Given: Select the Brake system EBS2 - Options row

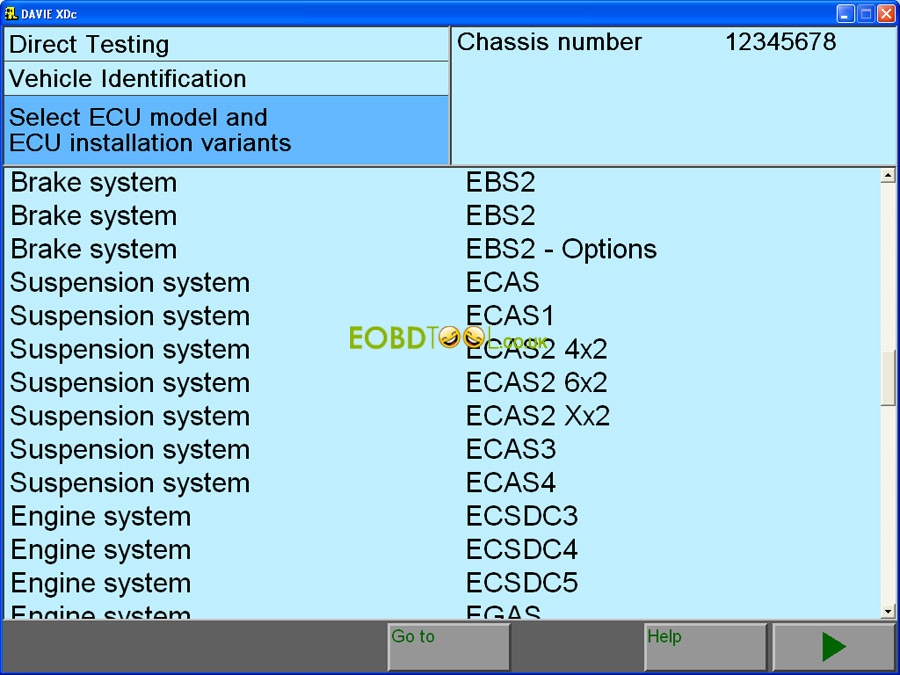Looking at the screenshot, I should pos(442,249).
